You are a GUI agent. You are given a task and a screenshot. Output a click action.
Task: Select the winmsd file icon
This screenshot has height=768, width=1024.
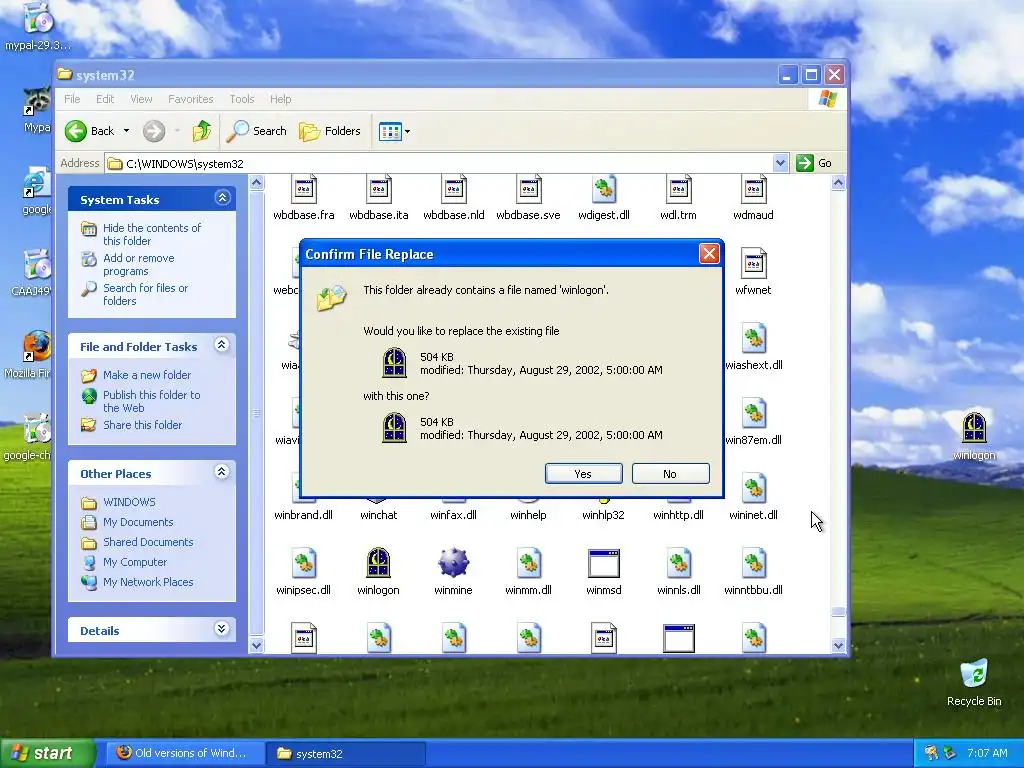pyautogui.click(x=603, y=564)
